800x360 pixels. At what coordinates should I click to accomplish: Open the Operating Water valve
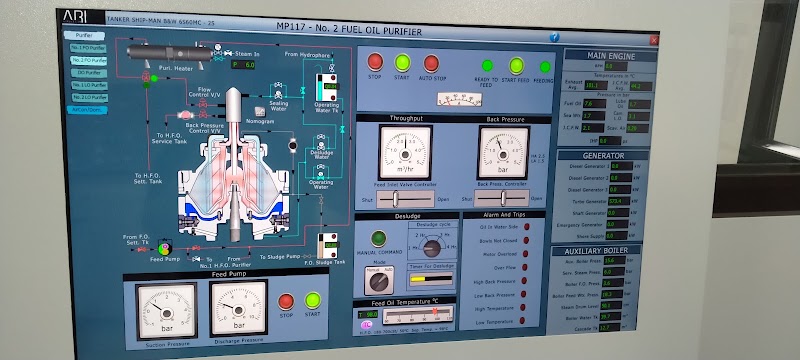click(321, 176)
